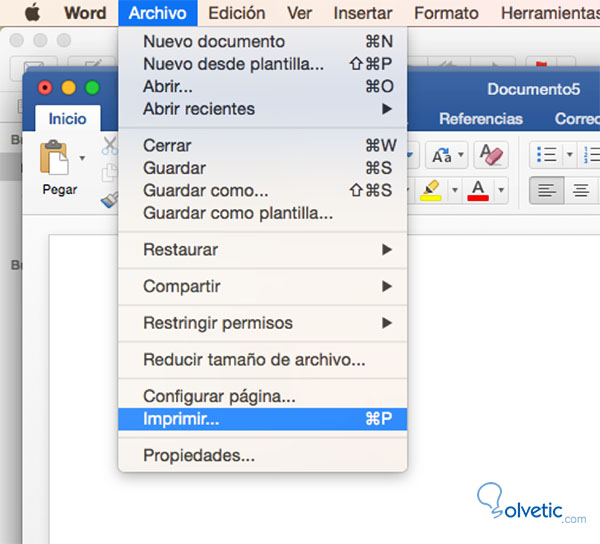
Task: Open the Edición menu
Action: [x=236, y=13]
